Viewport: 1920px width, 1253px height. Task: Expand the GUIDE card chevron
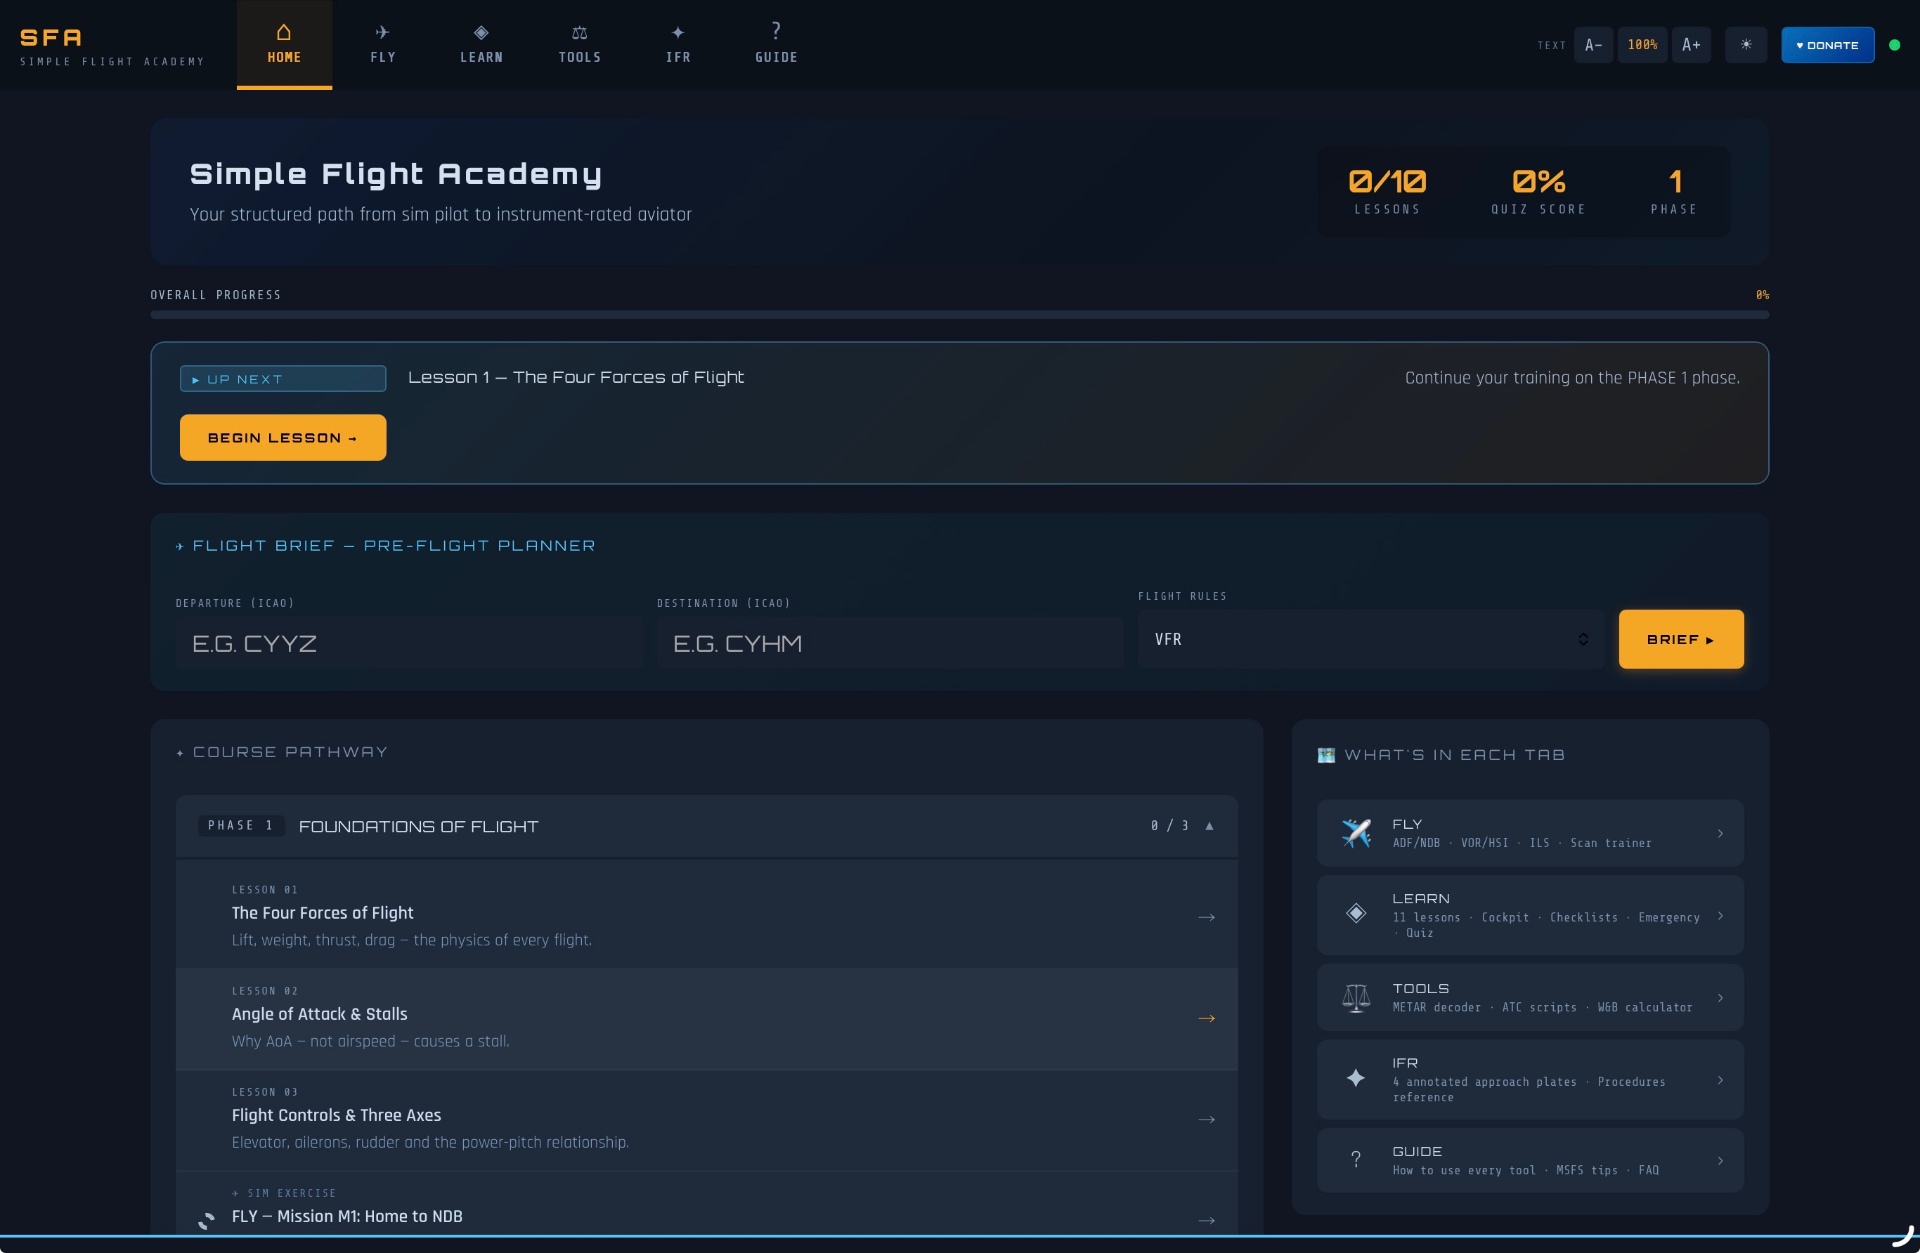click(1720, 1161)
